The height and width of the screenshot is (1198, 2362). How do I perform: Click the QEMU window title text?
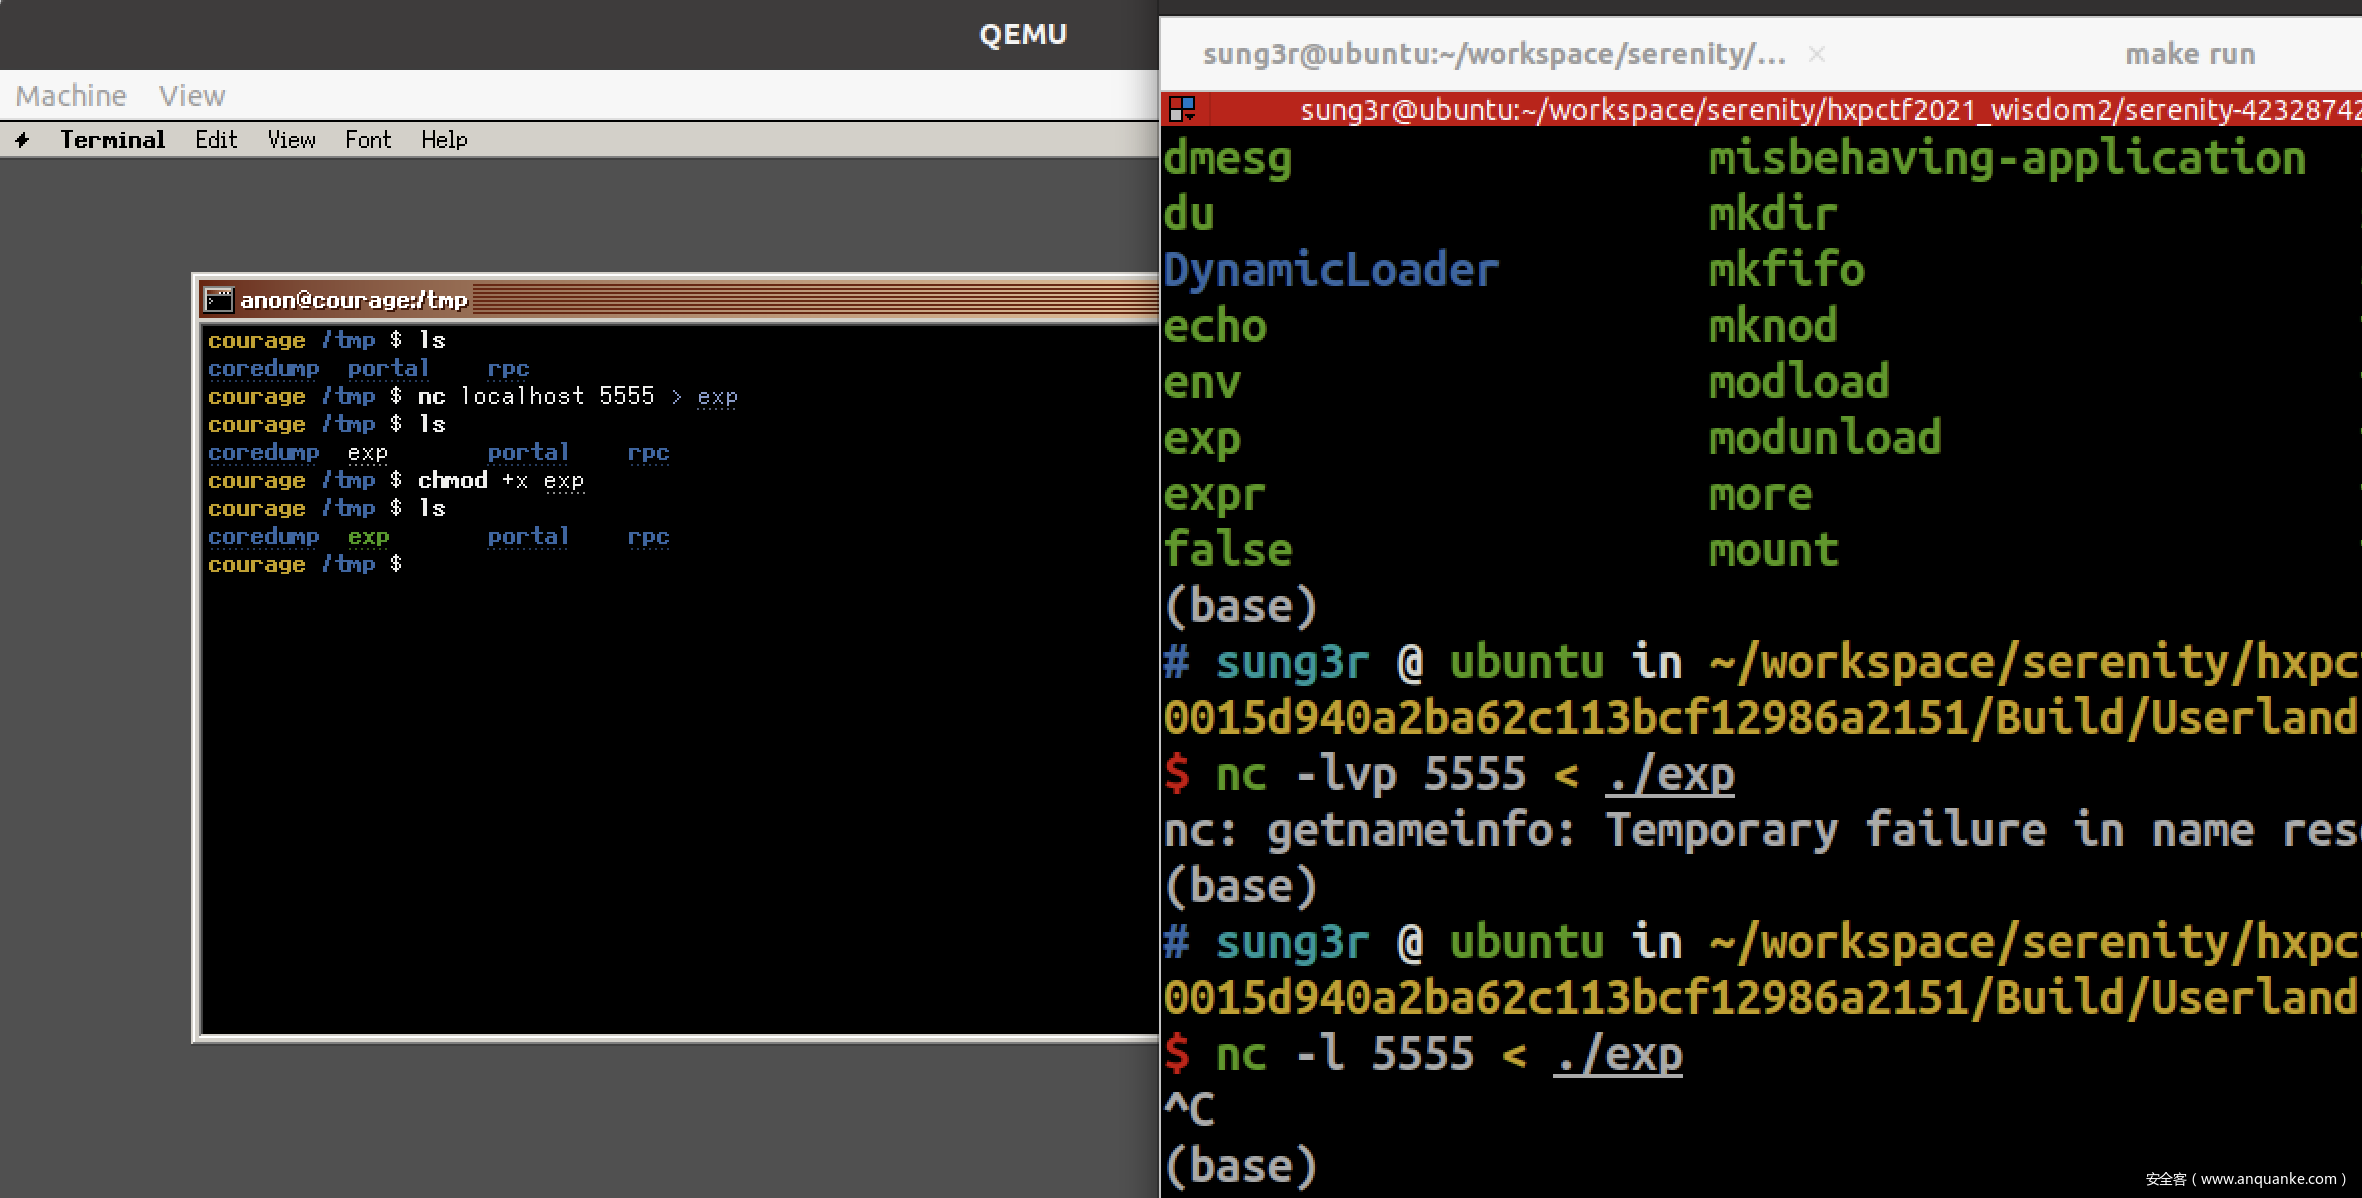coord(1022,35)
